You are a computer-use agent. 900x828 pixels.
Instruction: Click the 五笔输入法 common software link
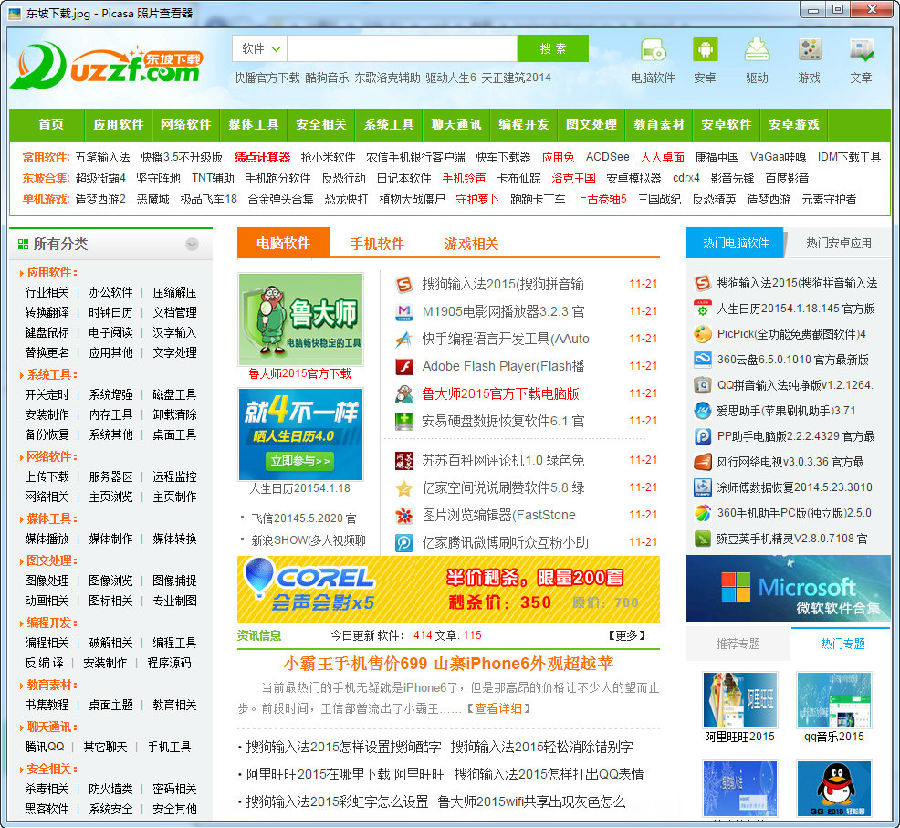103,157
